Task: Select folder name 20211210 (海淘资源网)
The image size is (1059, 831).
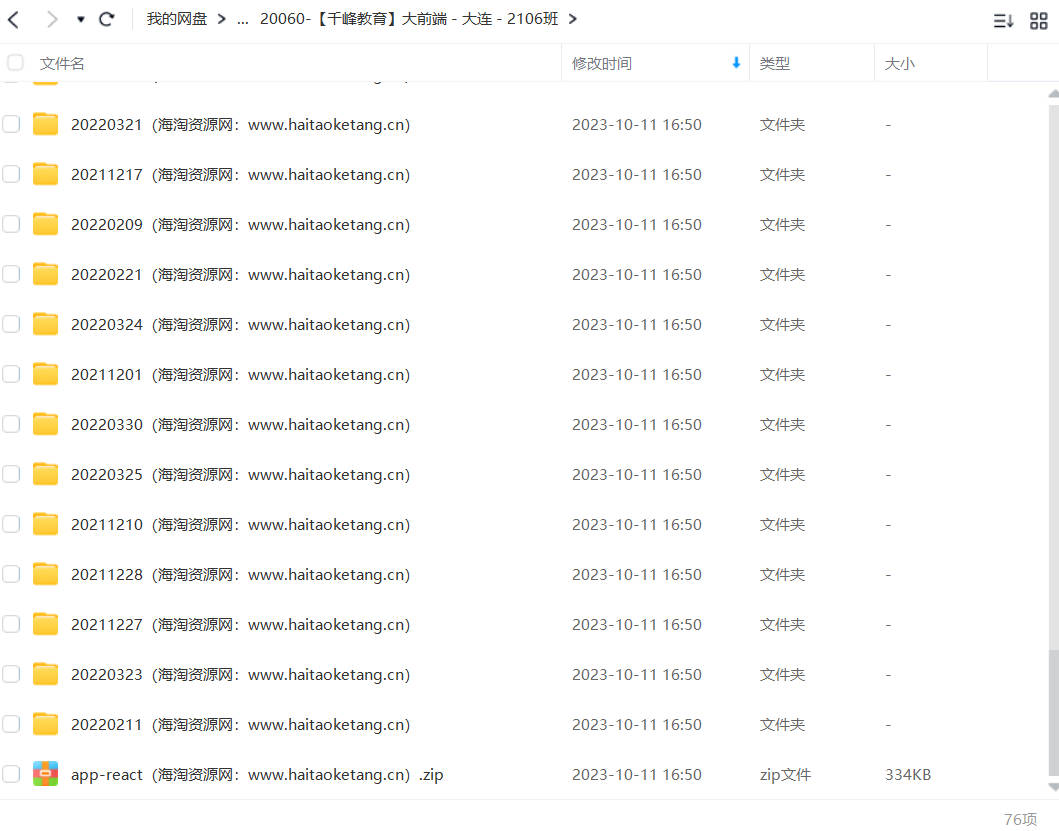Action: coord(240,525)
